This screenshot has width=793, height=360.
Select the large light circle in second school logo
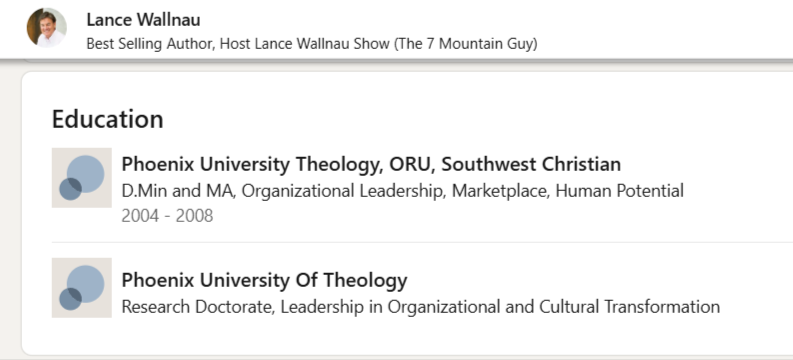85,284
